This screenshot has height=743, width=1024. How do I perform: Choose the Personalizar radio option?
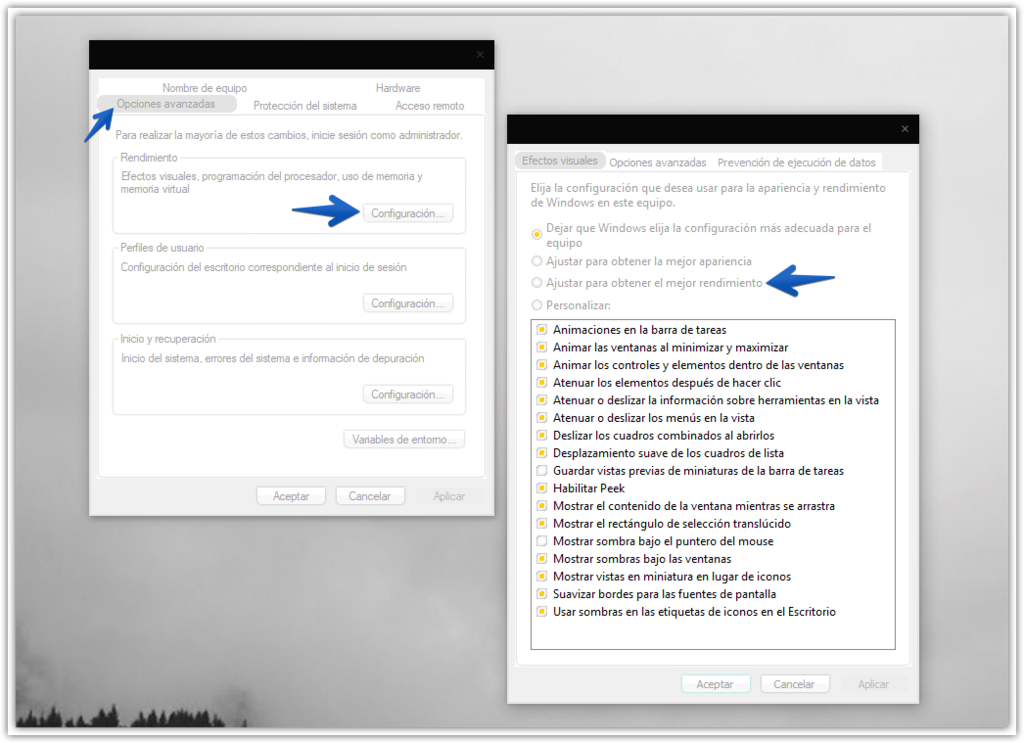(x=537, y=305)
